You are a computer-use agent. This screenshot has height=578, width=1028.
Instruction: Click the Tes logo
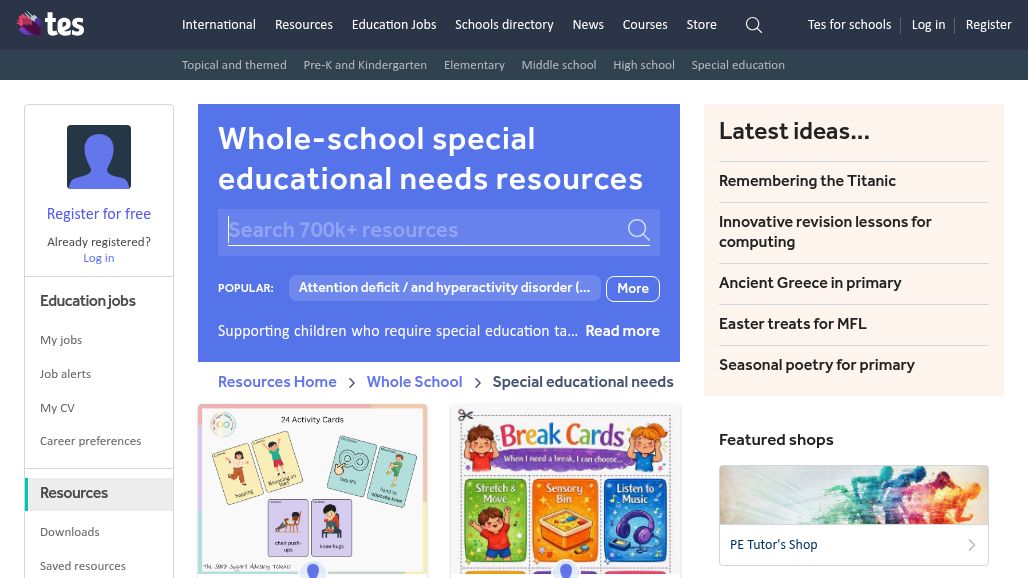50,24
